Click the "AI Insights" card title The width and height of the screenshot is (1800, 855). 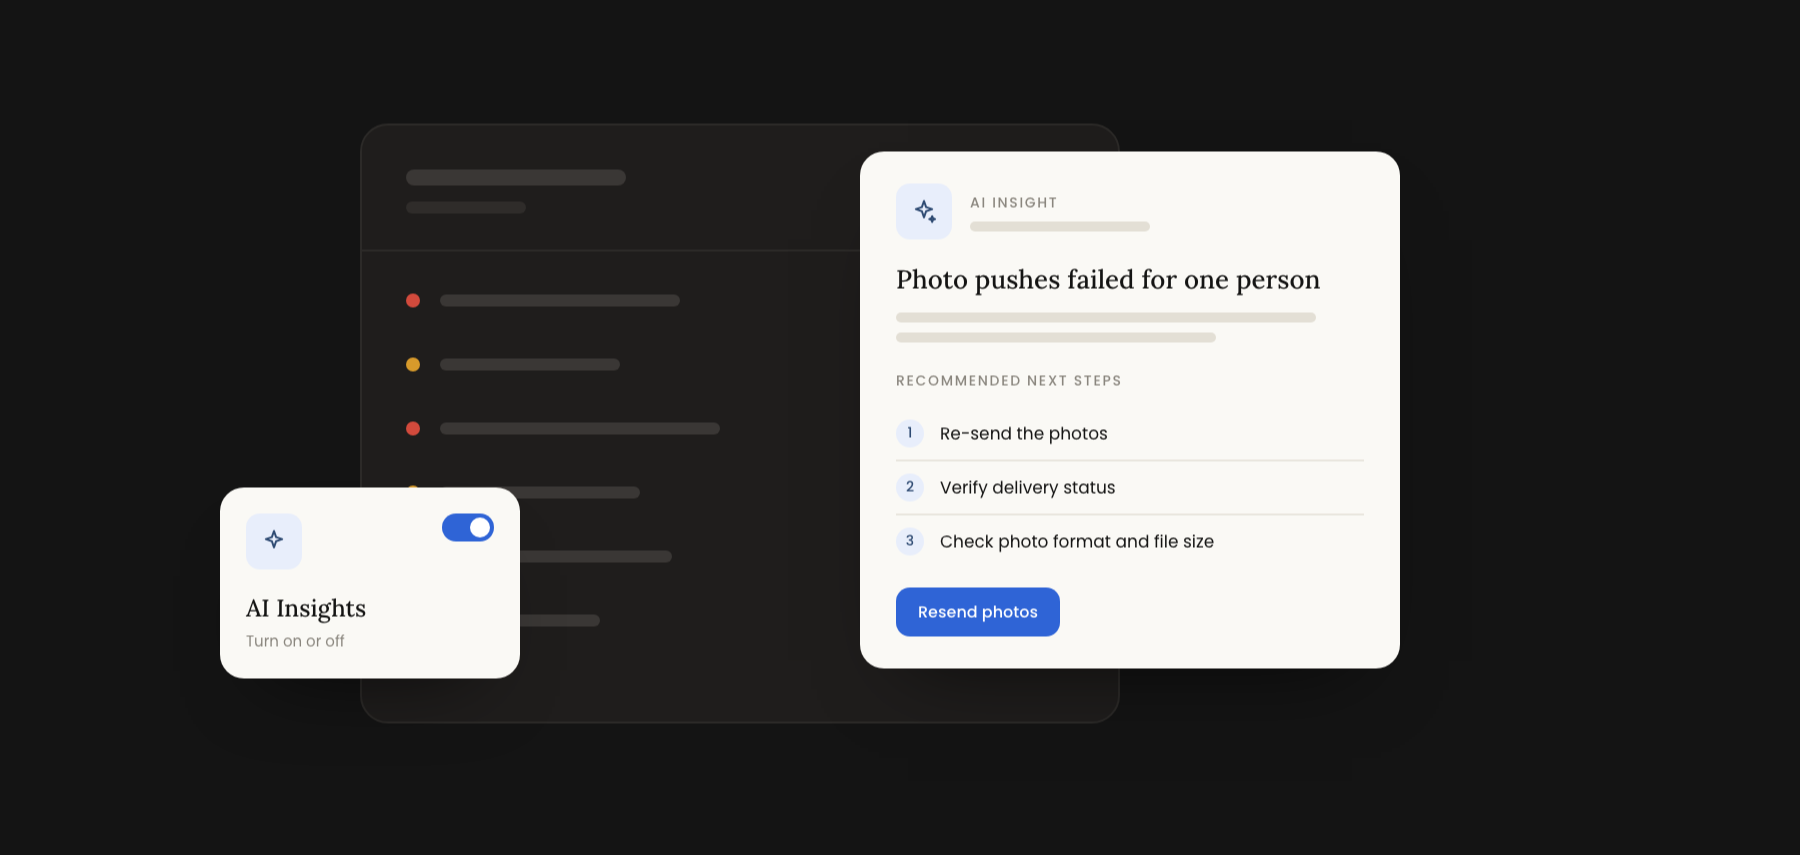click(x=306, y=608)
